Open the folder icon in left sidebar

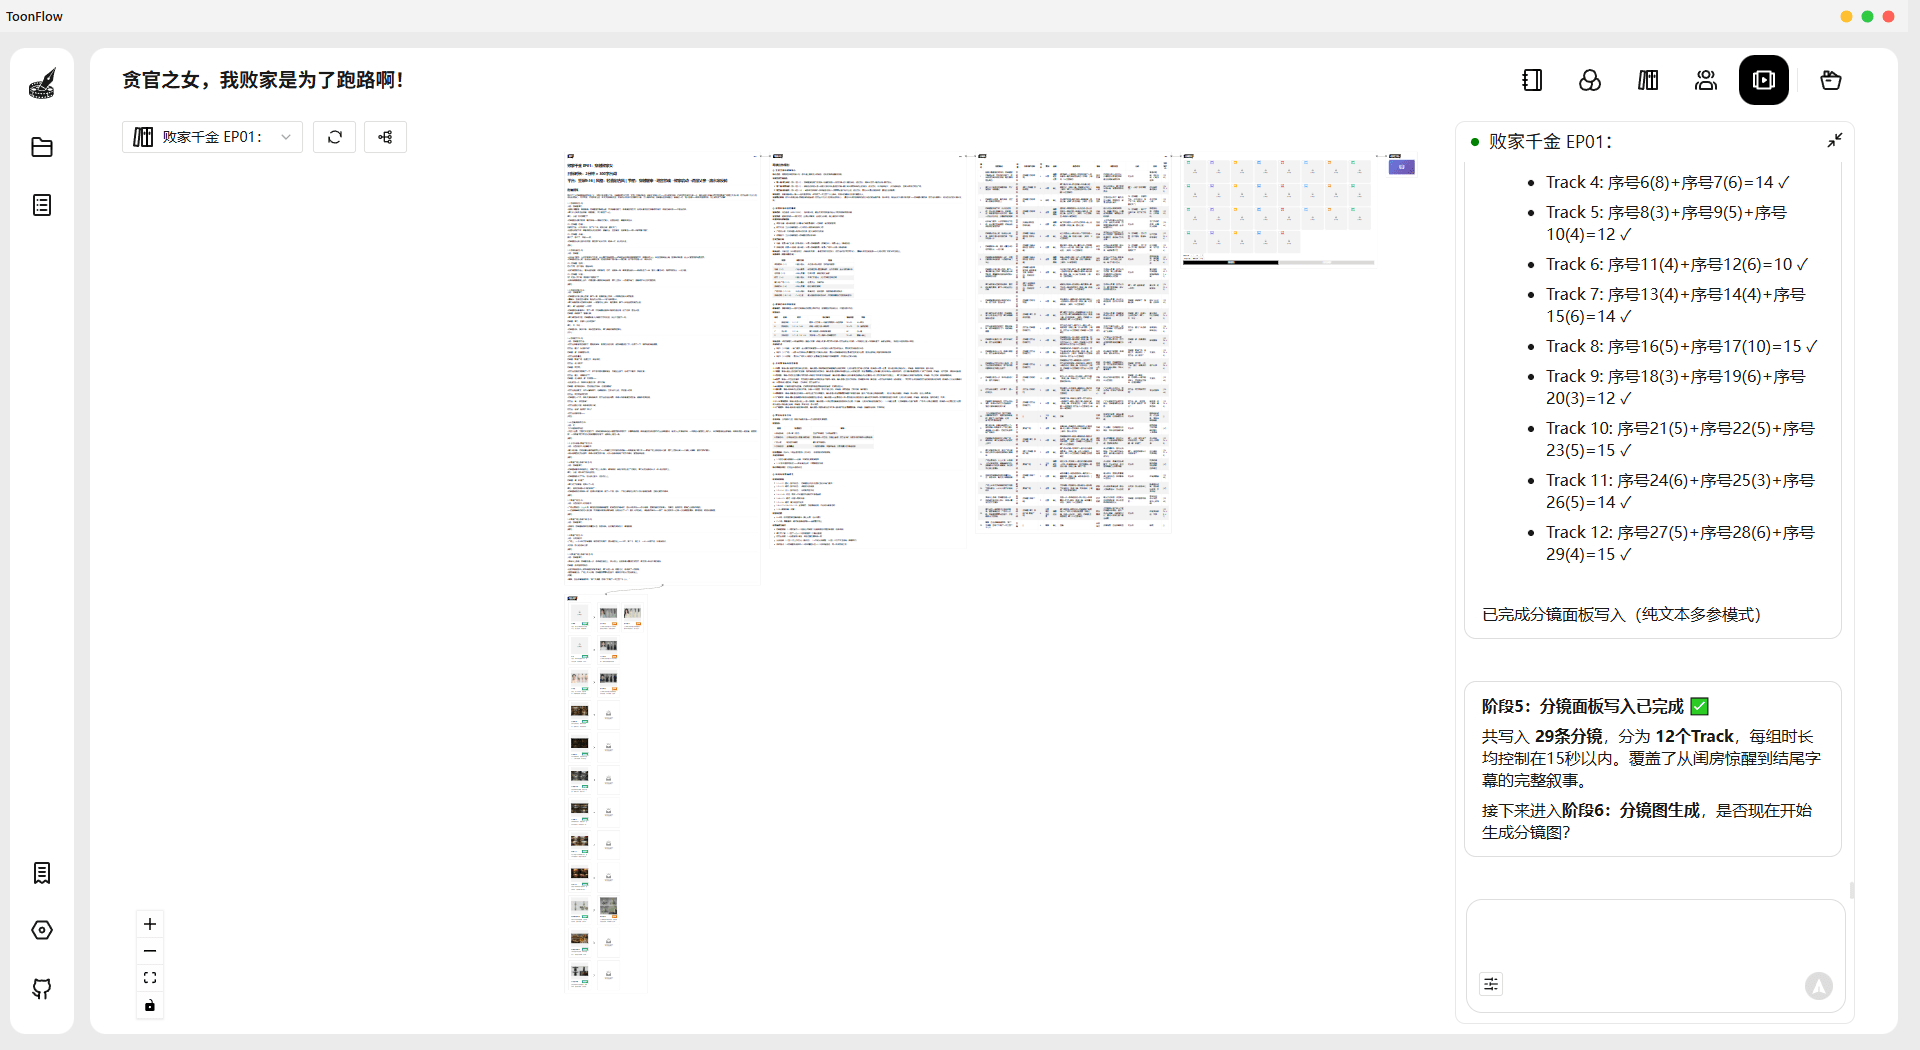click(42, 147)
